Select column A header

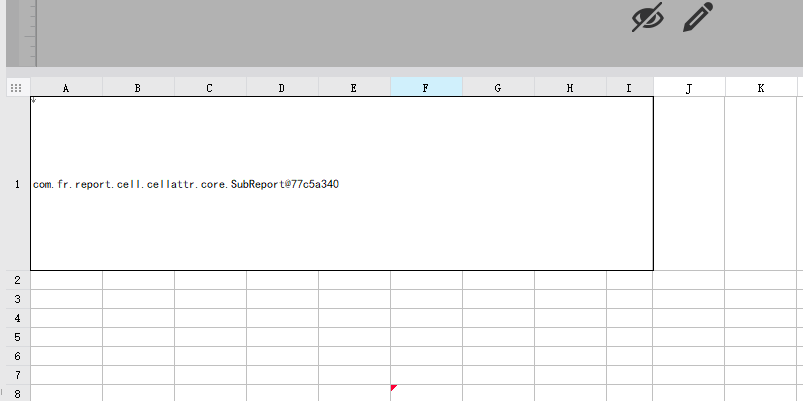(66, 88)
